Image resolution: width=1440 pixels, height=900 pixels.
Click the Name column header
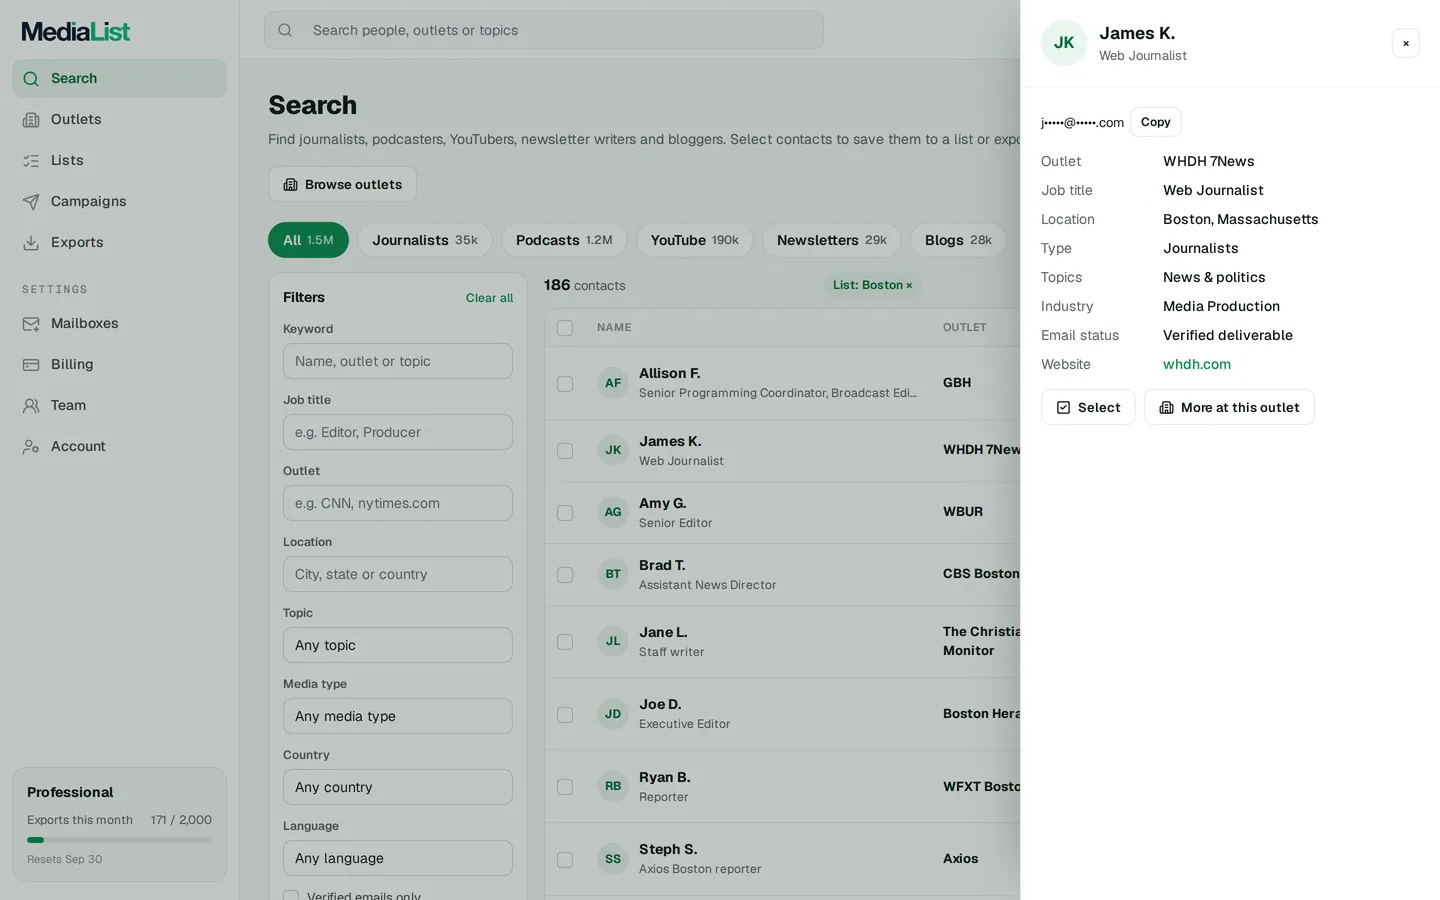pos(614,327)
